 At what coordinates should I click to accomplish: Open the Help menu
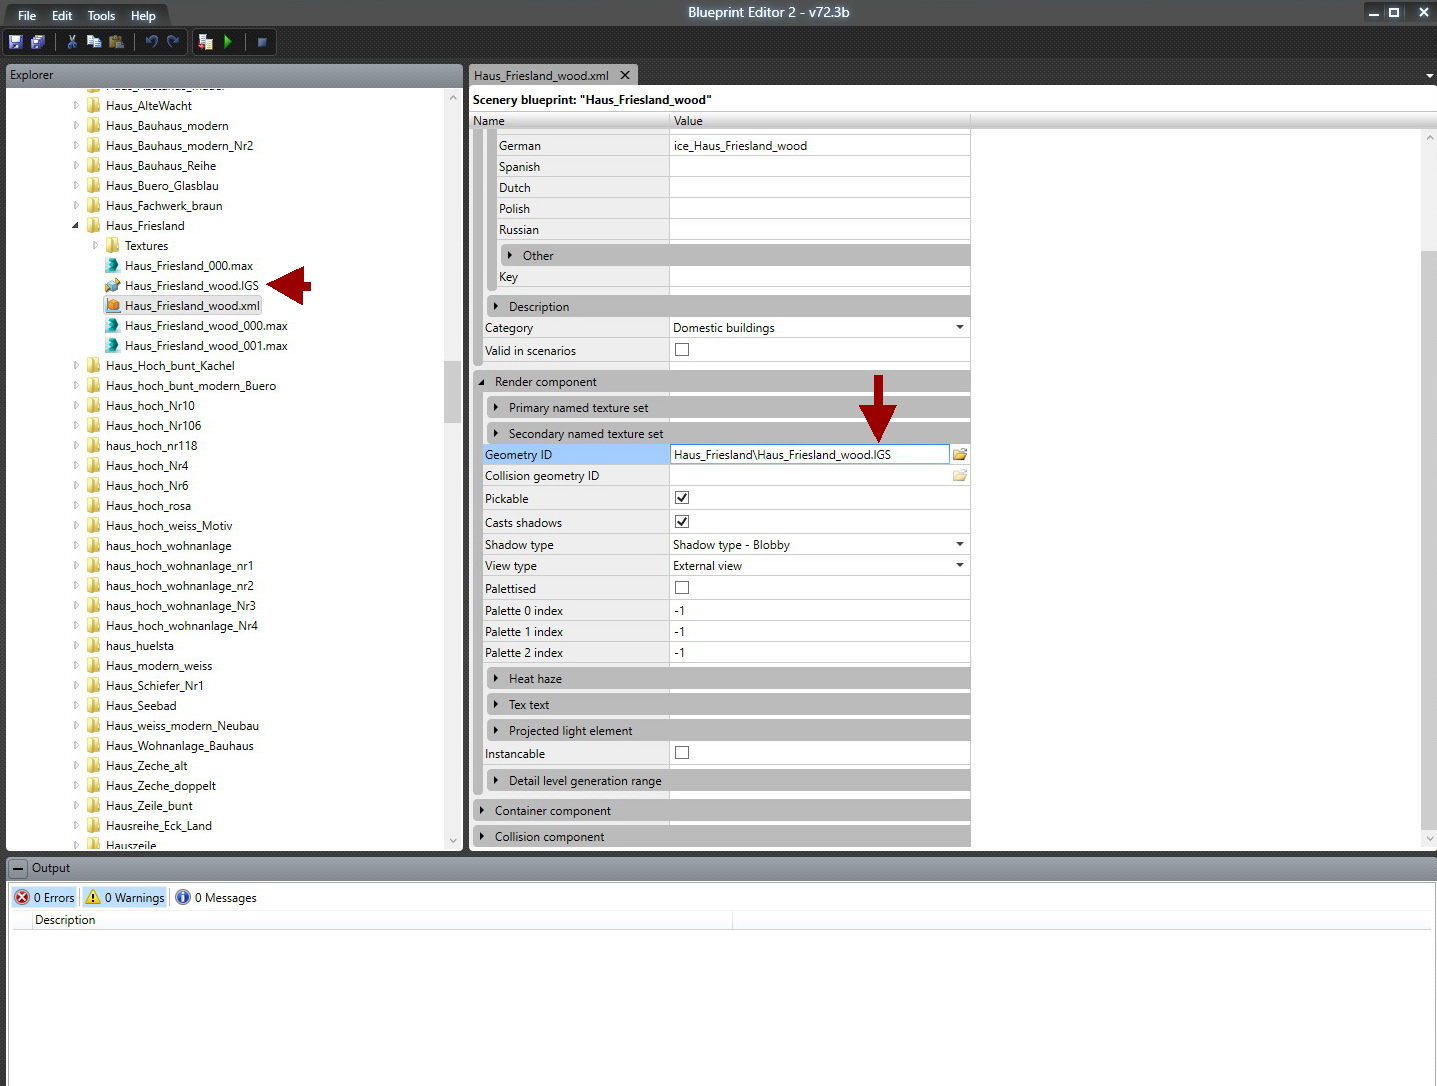[143, 16]
